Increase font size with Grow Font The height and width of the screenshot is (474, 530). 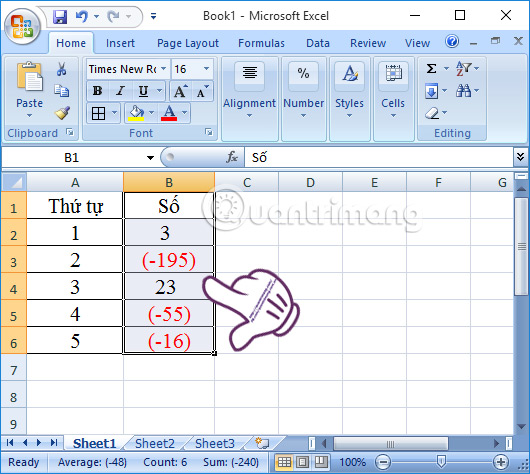click(x=180, y=91)
